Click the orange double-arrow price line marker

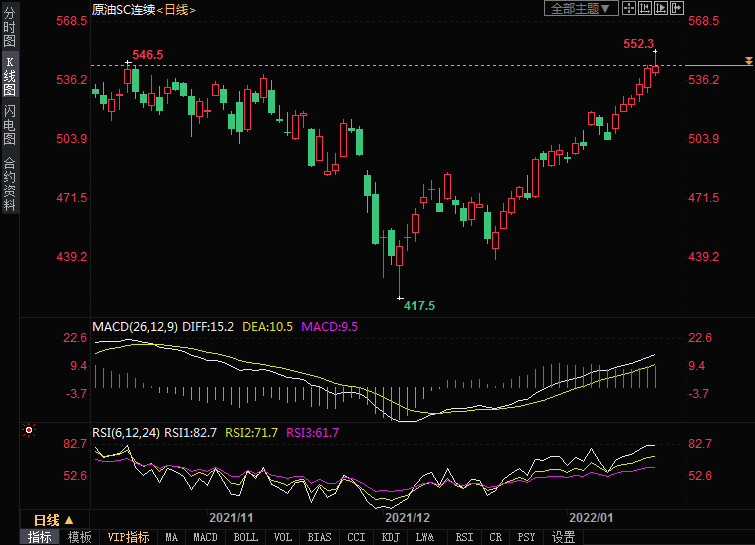pyautogui.click(x=748, y=63)
